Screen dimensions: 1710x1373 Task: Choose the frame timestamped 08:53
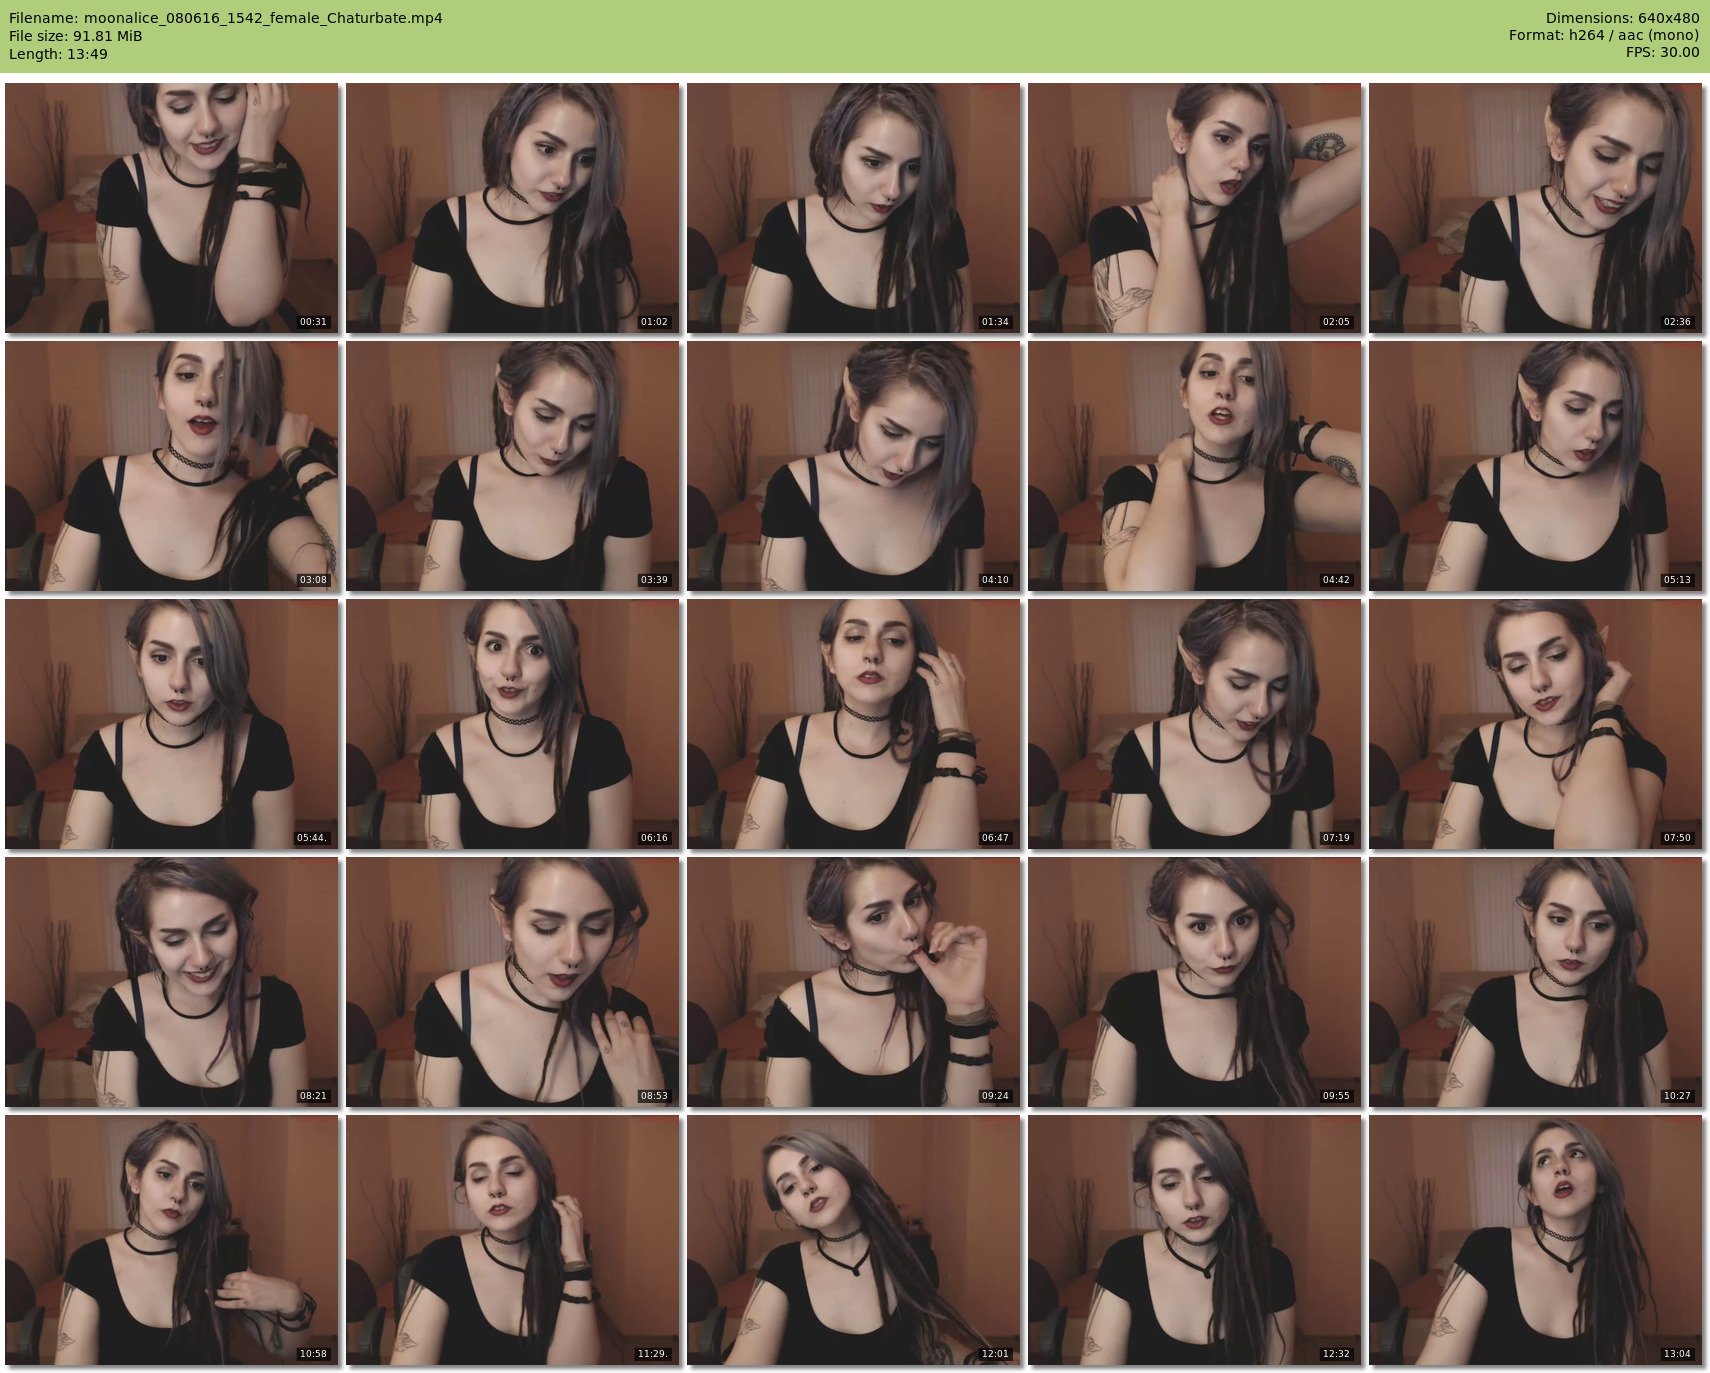[x=512, y=982]
